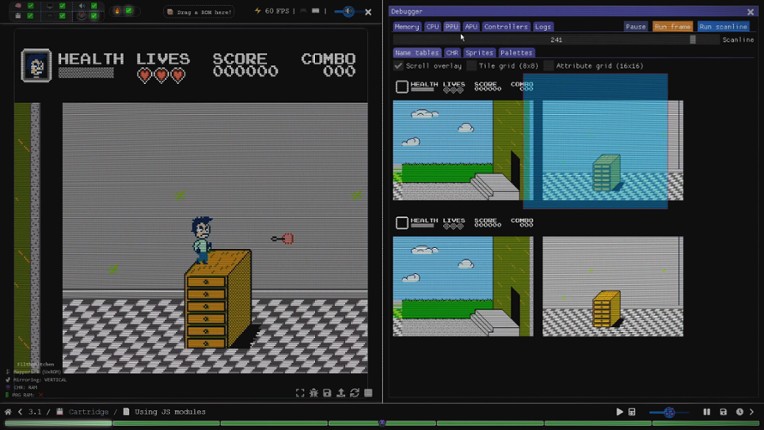764x430 pixels.
Task: Click the flame icon in the top bar
Action: pyautogui.click(x=117, y=11)
